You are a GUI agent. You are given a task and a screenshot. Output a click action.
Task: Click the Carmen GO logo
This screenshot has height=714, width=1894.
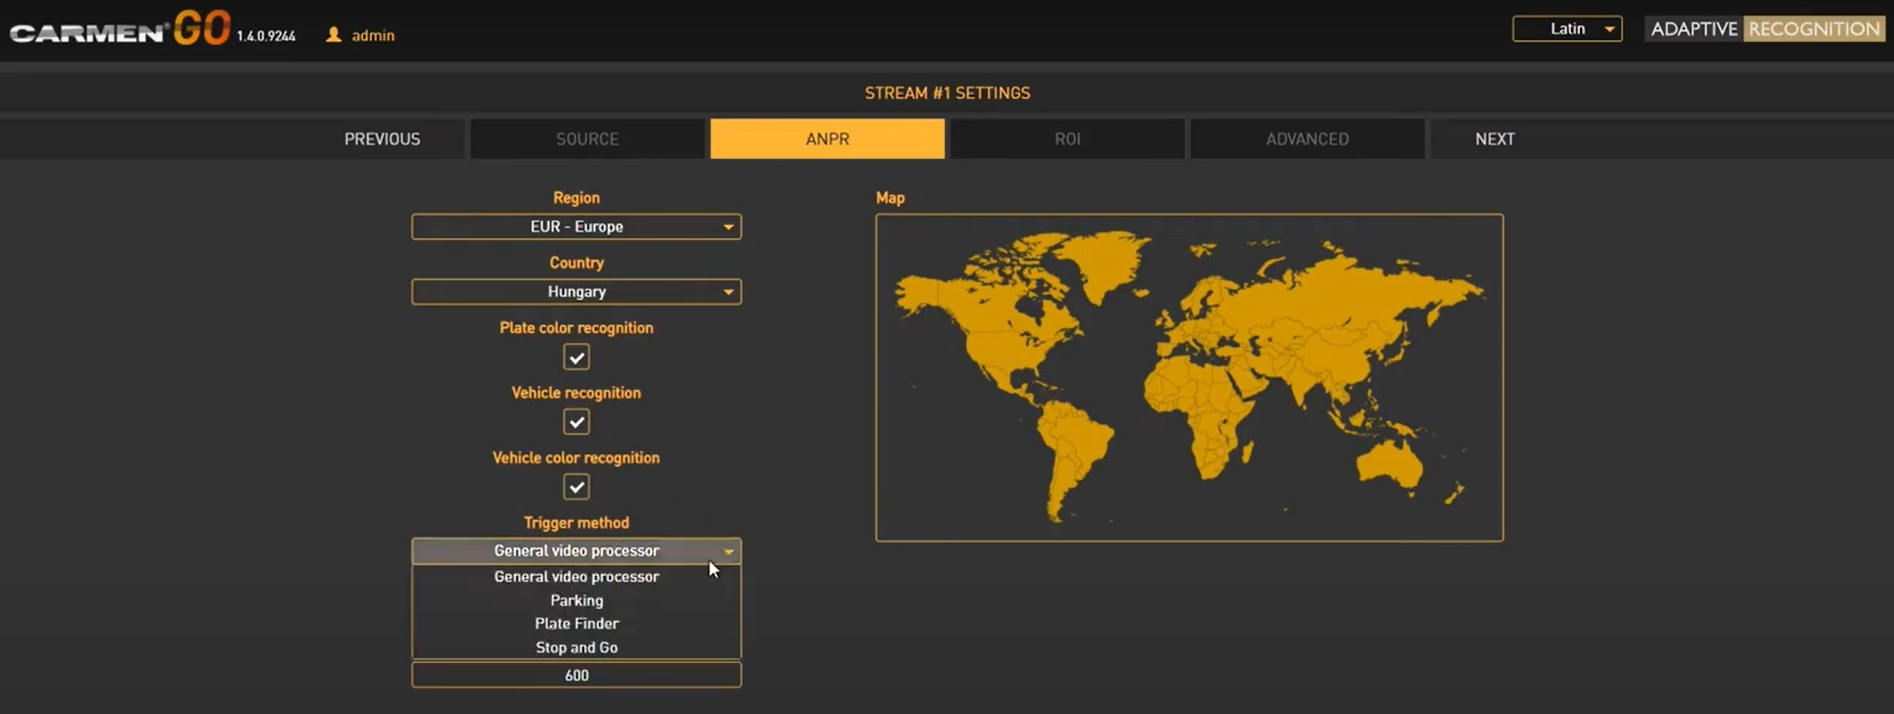(120, 29)
